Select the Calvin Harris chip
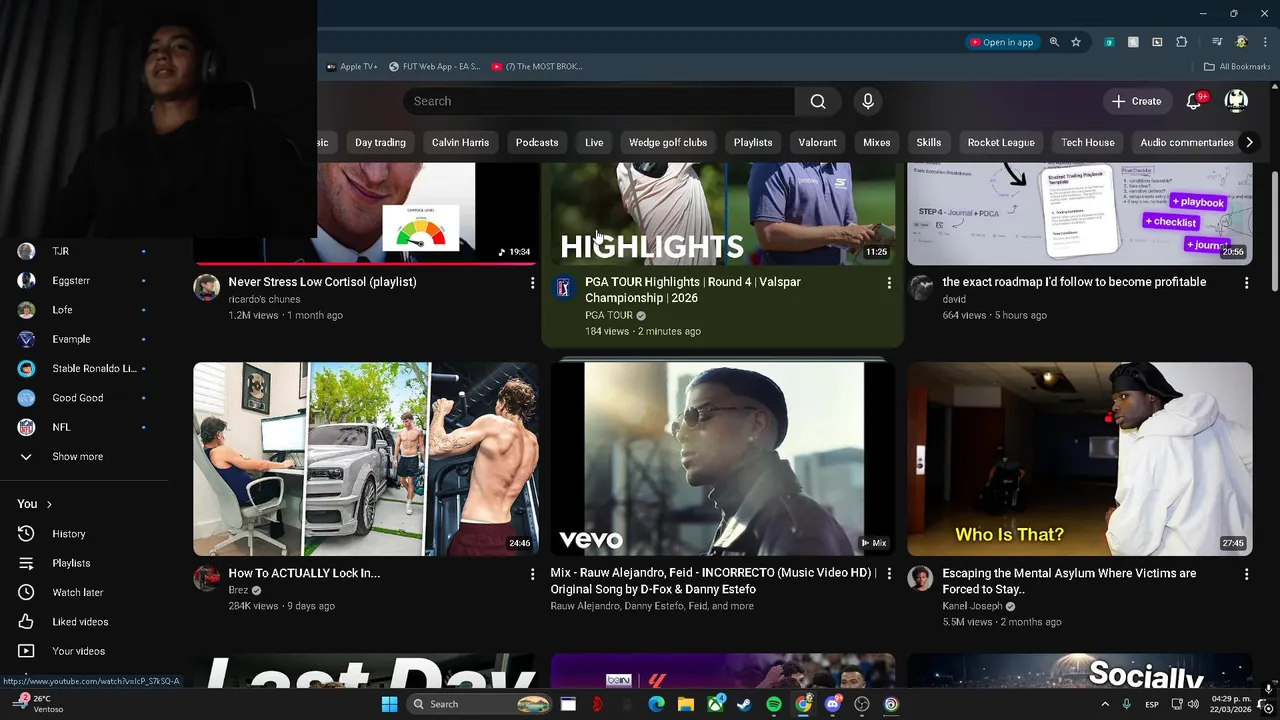The image size is (1280, 720). pyautogui.click(x=460, y=142)
